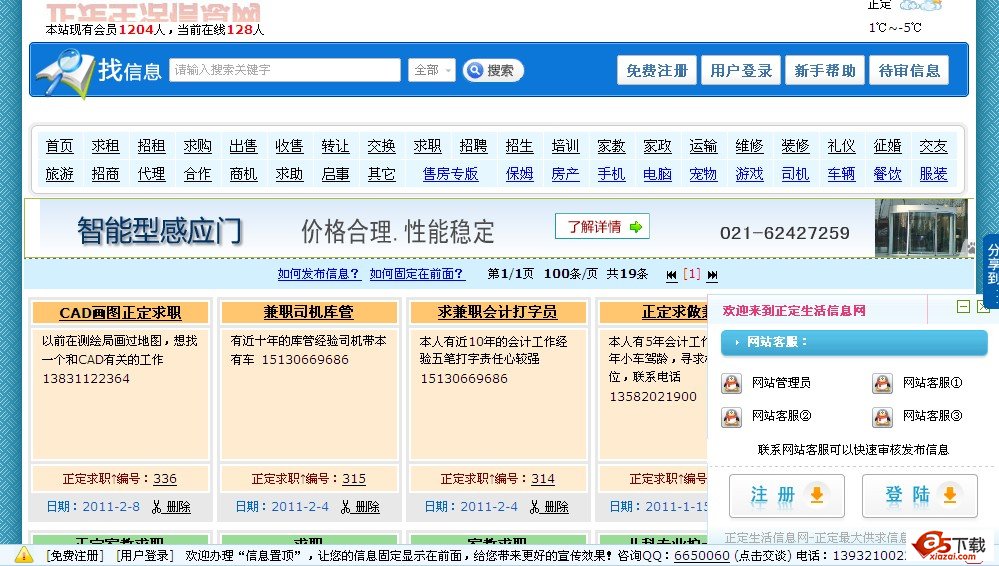Screen dimensions: 999x566
Task: Contact 网站客服② via QQ icon
Action: 731,417
